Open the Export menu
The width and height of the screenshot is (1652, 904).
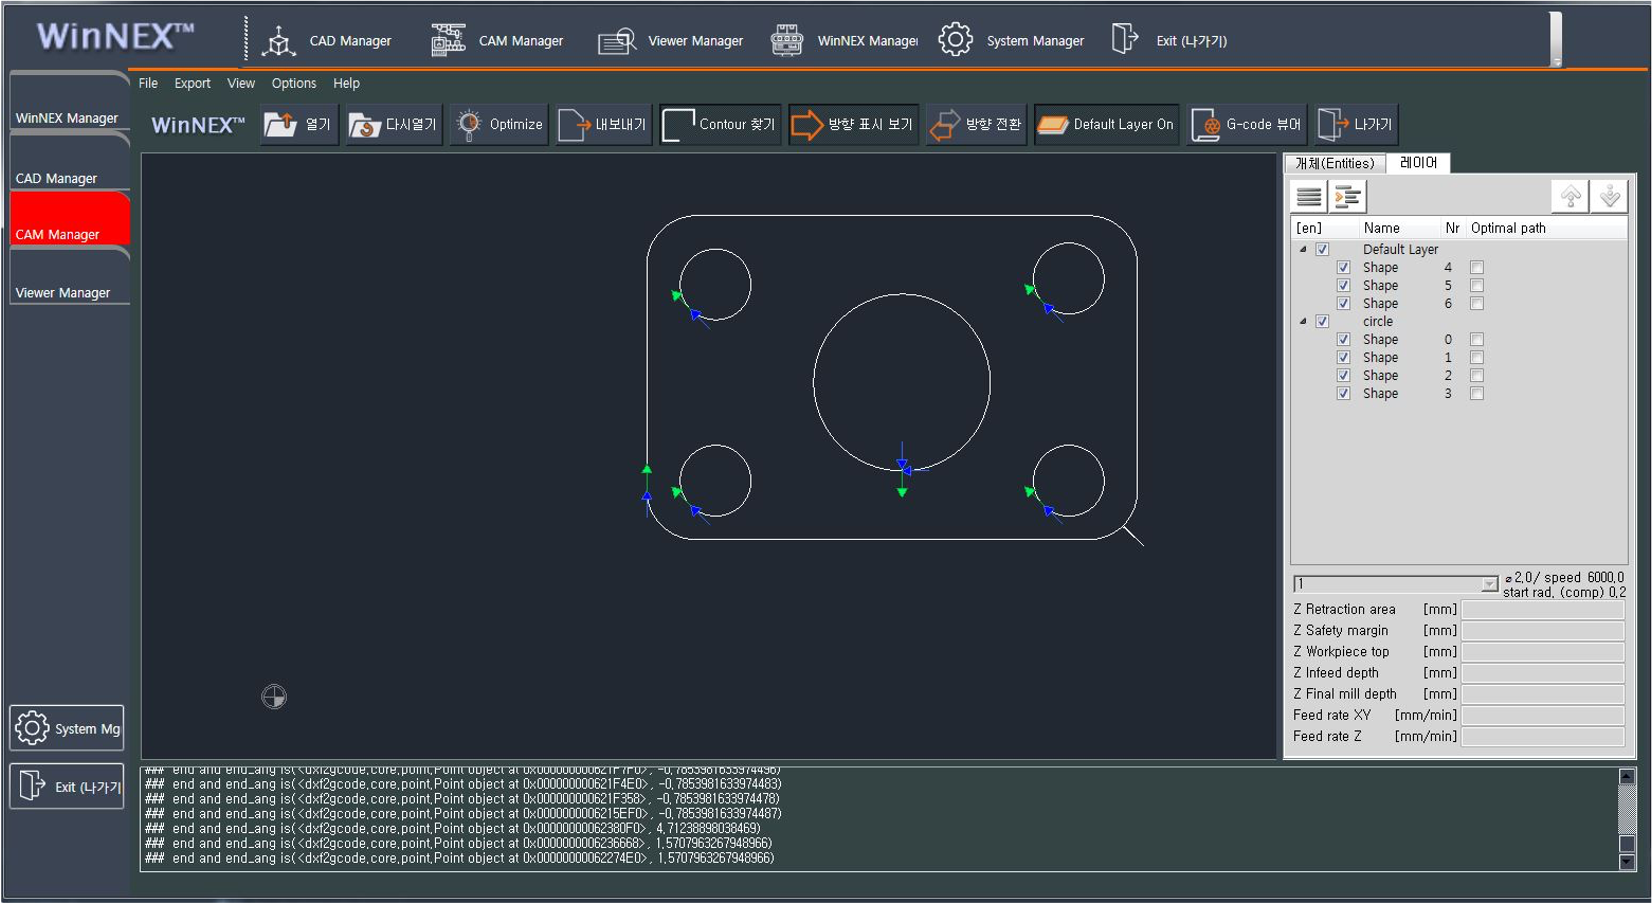point(192,83)
